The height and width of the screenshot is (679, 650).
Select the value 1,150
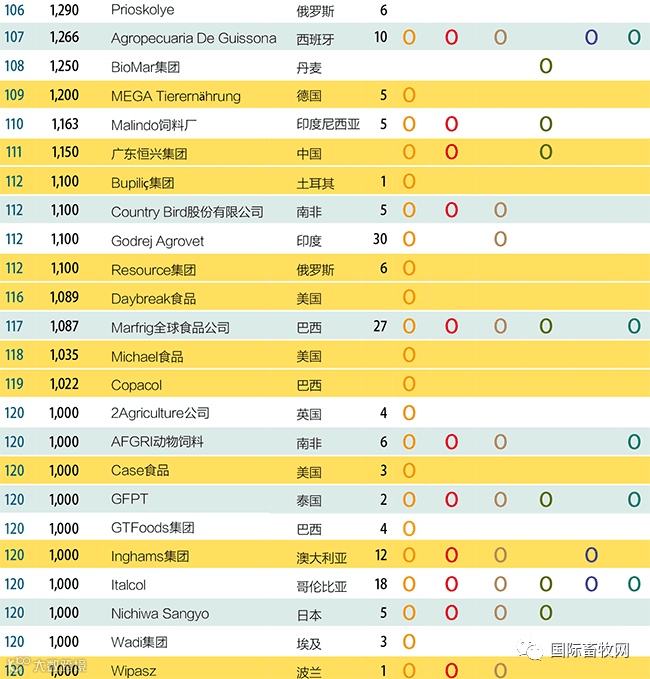coord(65,152)
